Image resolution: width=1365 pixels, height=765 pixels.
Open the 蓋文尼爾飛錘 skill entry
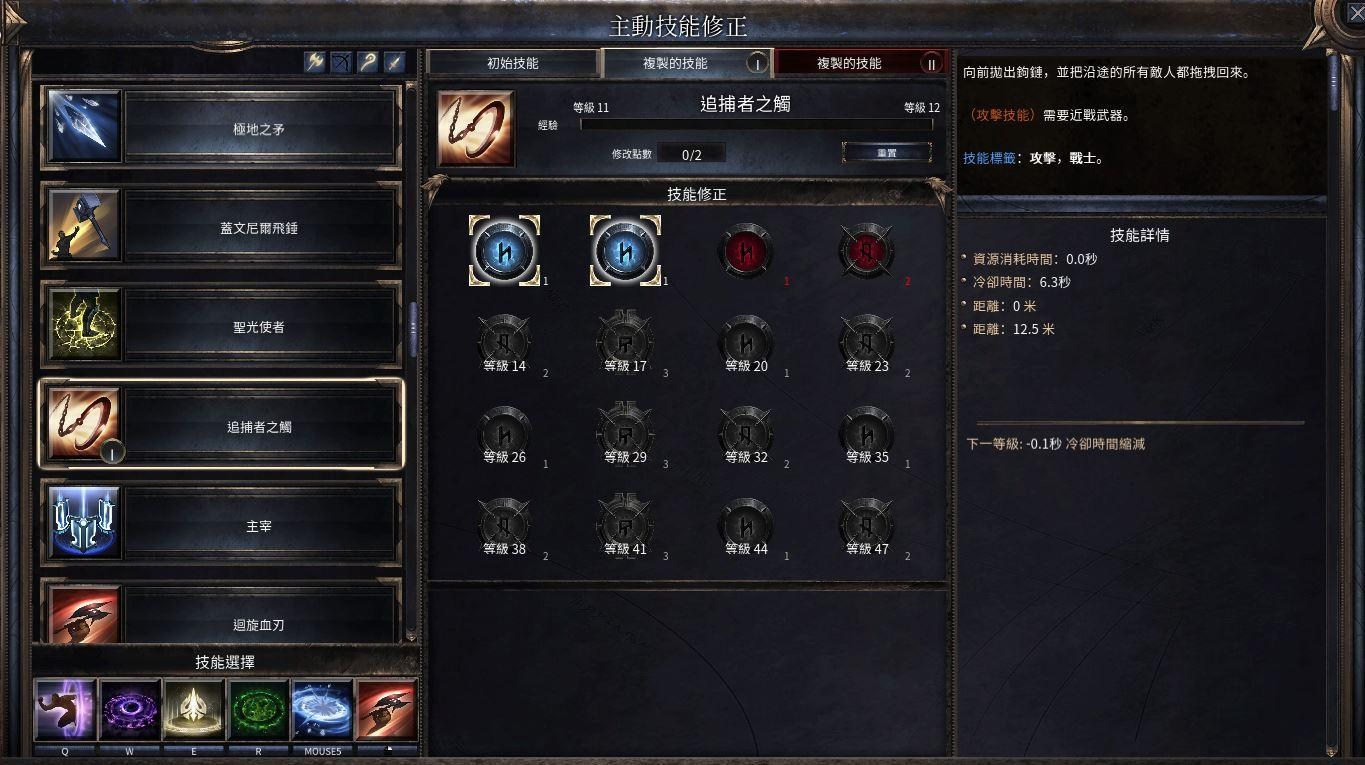[x=221, y=227]
